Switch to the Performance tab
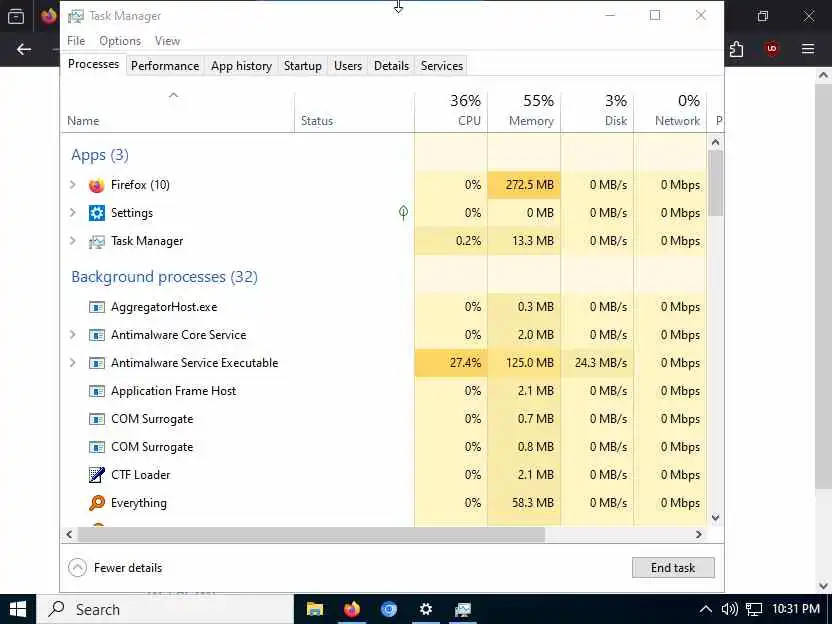Viewport: 832px width, 624px height. tap(165, 66)
